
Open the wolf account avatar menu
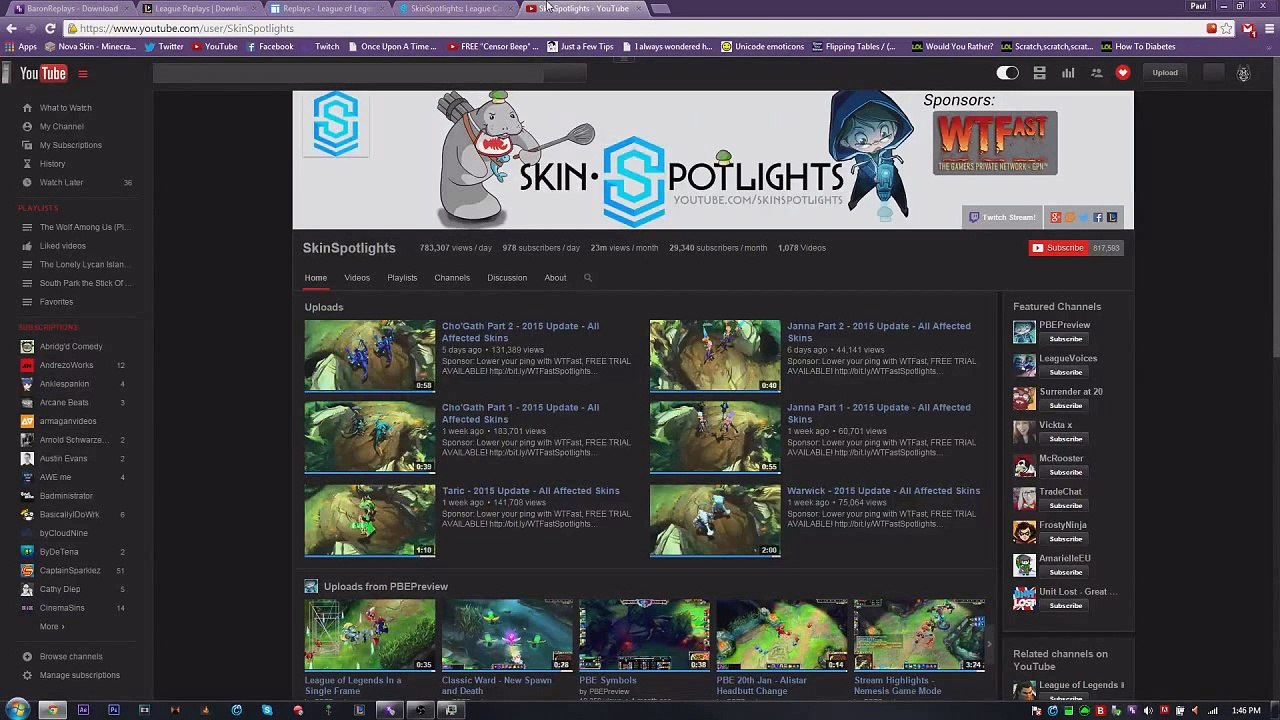(x=1243, y=73)
